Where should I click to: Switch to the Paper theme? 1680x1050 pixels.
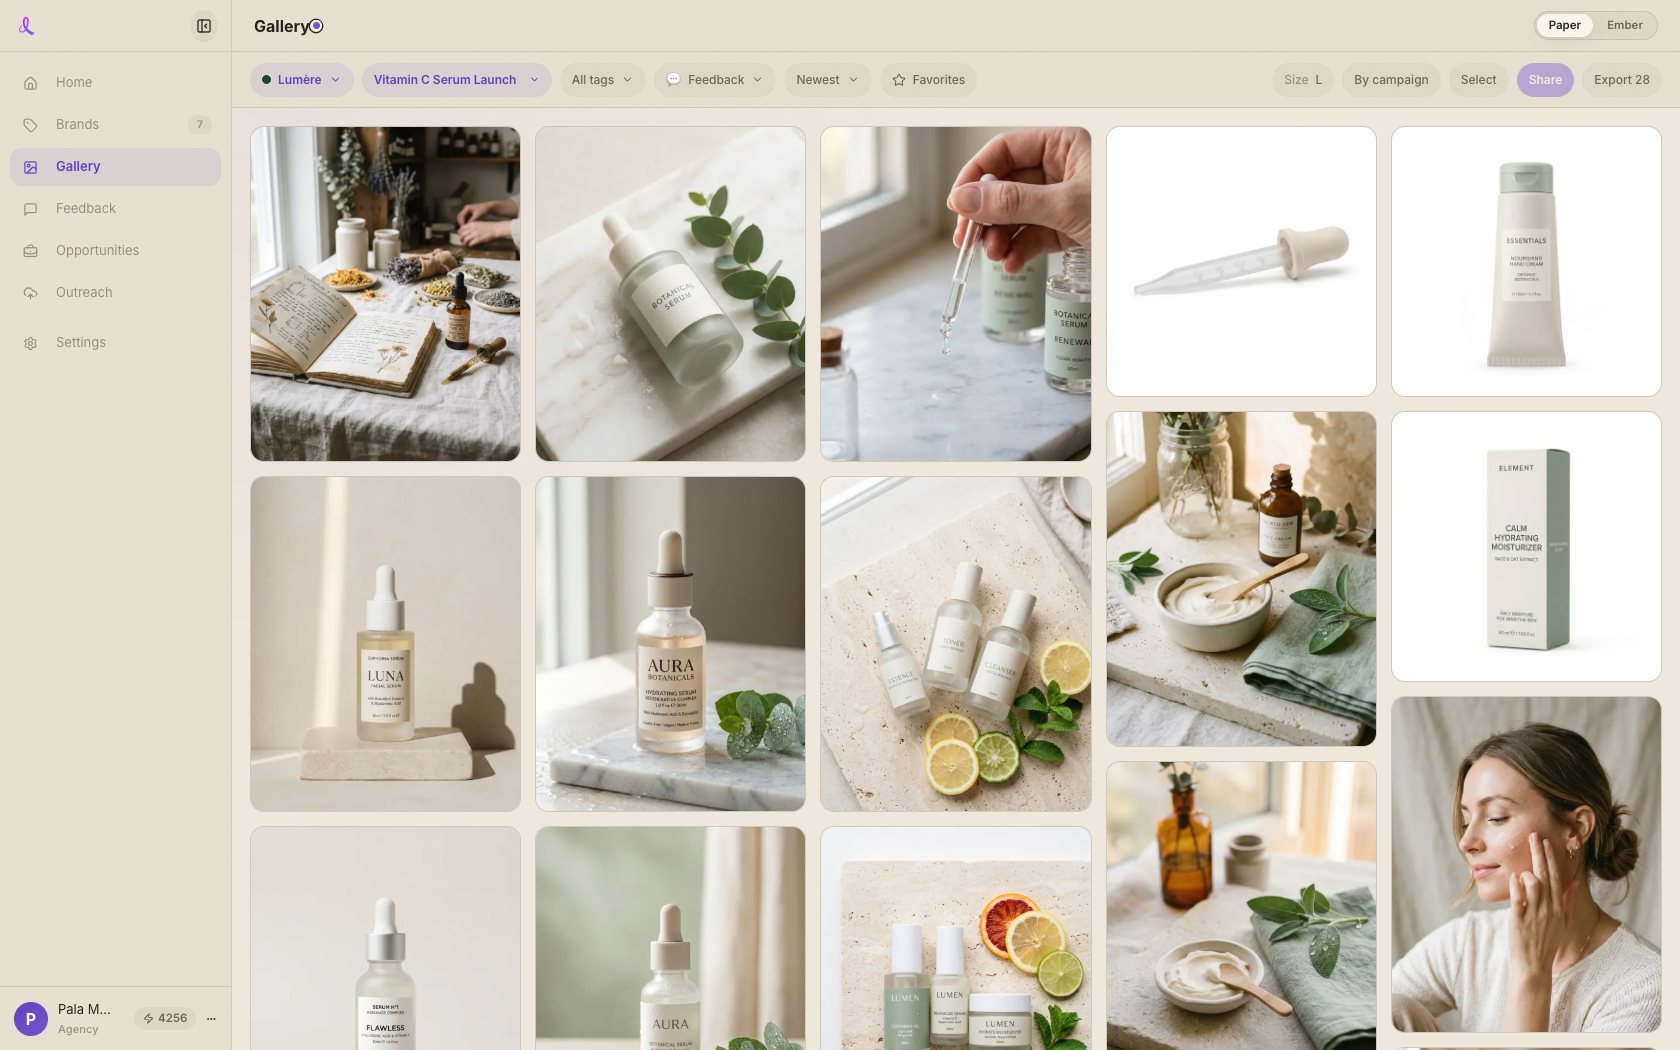(1565, 26)
